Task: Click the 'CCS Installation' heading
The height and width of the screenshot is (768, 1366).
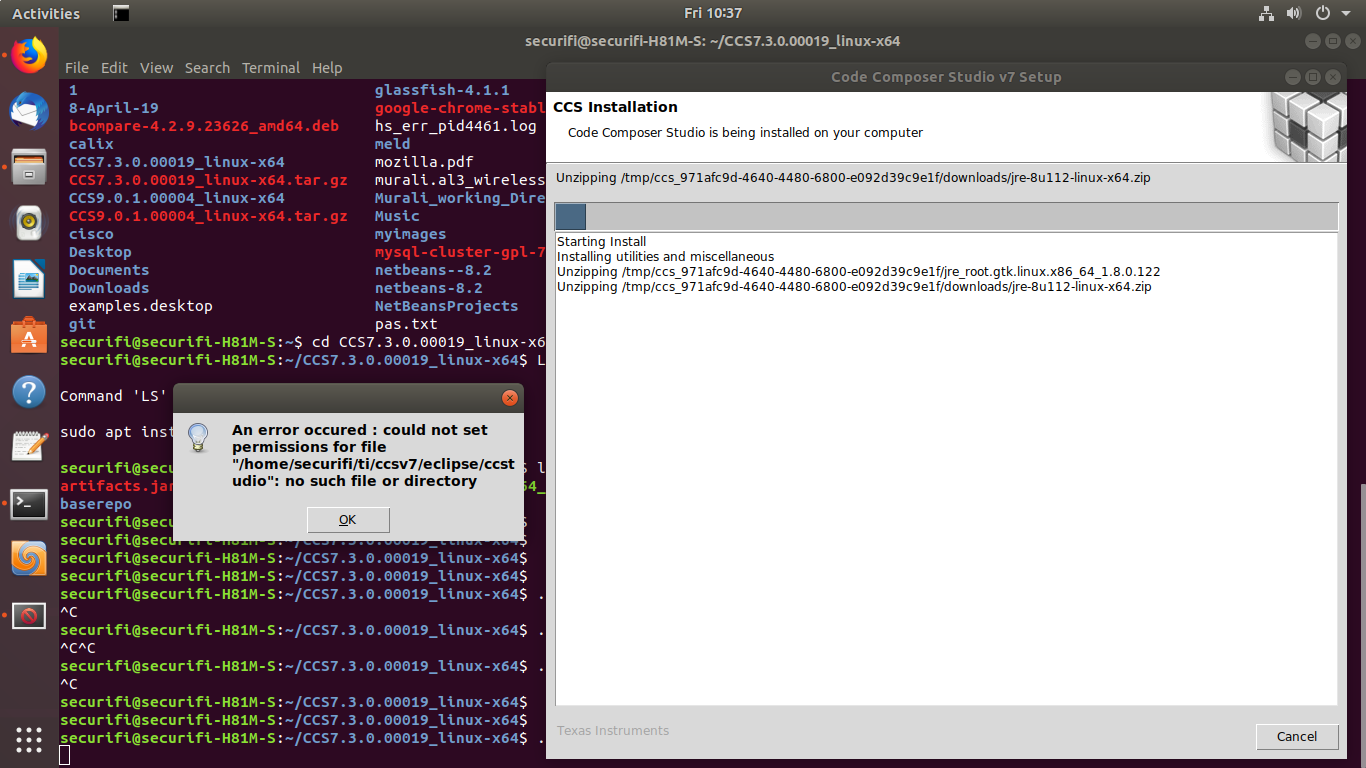Action: tap(615, 107)
